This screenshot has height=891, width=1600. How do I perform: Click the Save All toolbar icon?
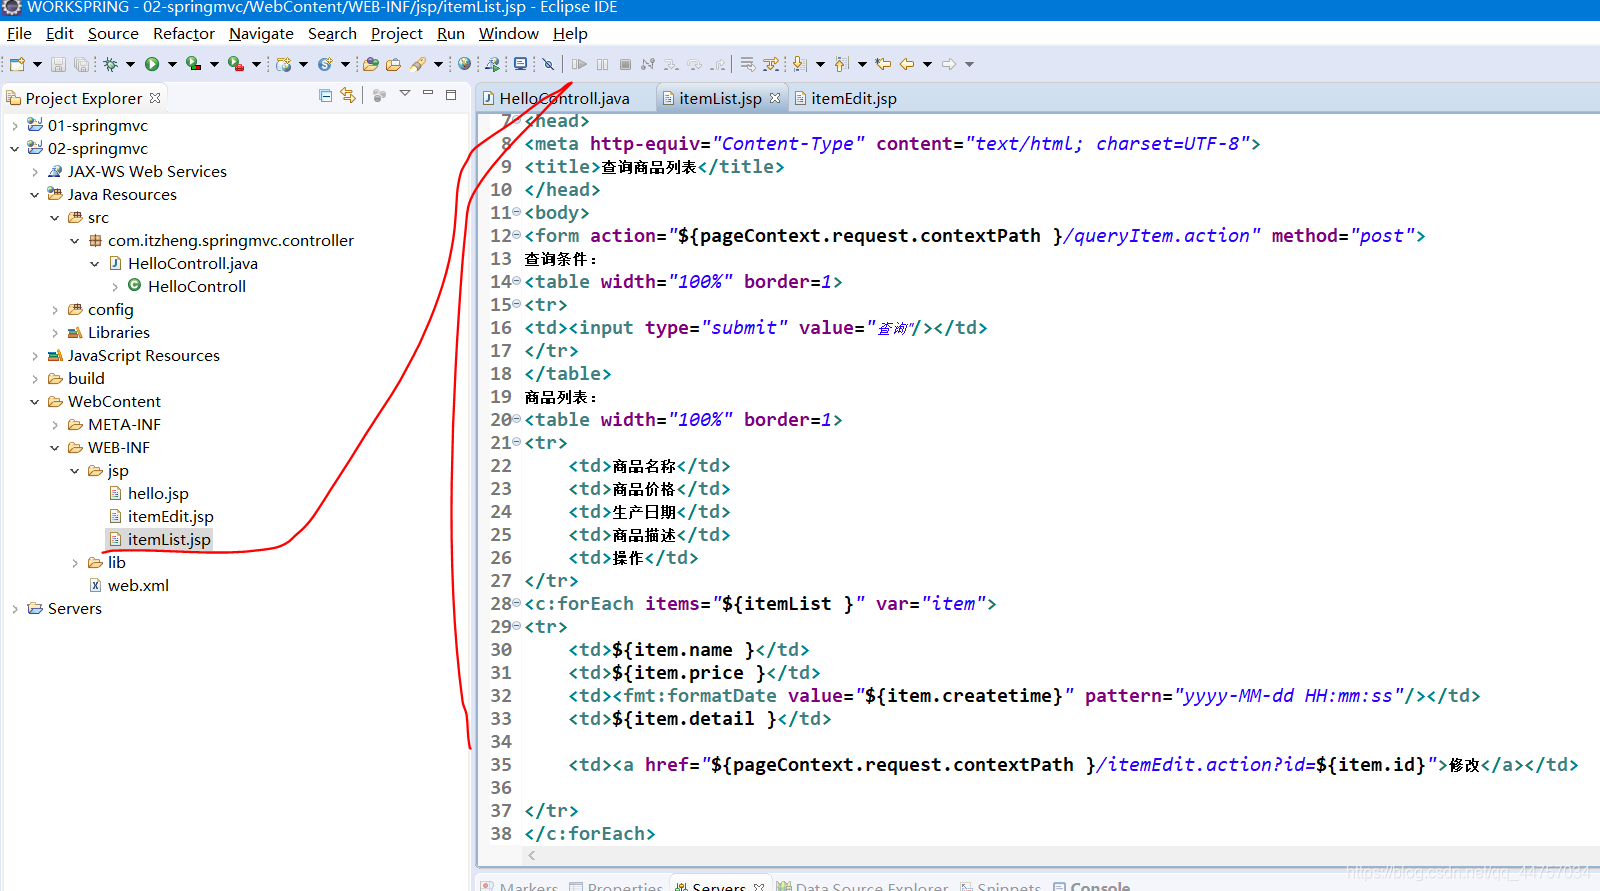[x=81, y=64]
